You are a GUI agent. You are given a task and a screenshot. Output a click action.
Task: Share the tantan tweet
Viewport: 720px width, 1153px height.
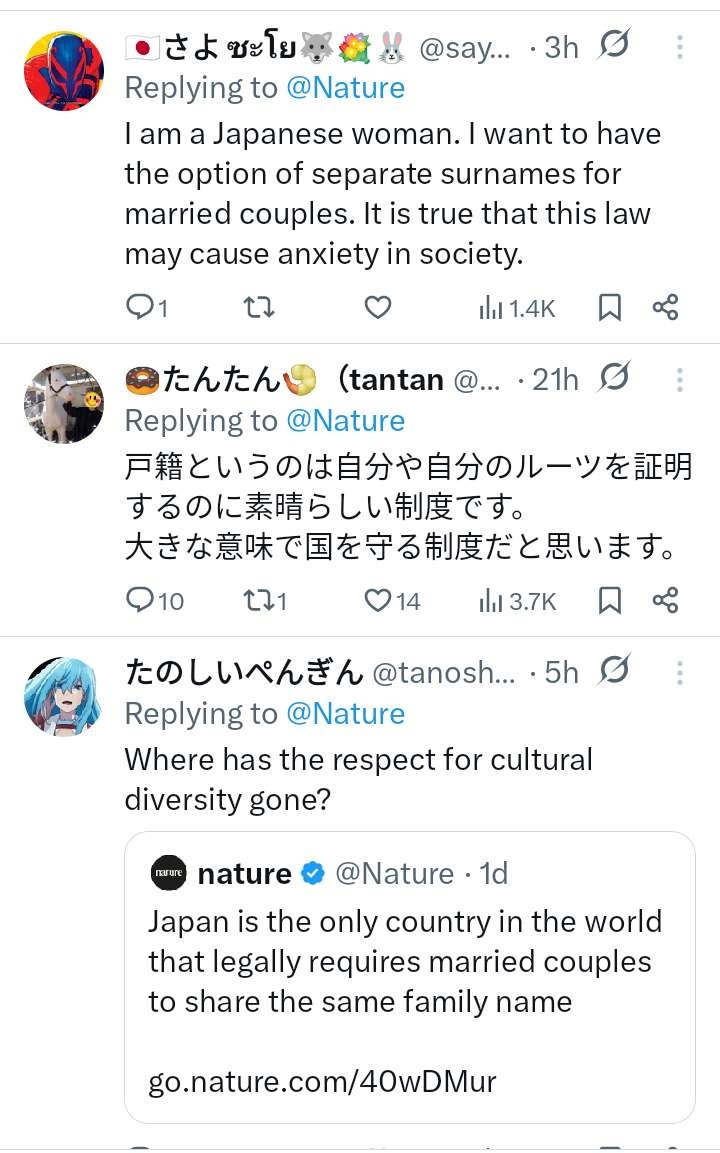666,600
